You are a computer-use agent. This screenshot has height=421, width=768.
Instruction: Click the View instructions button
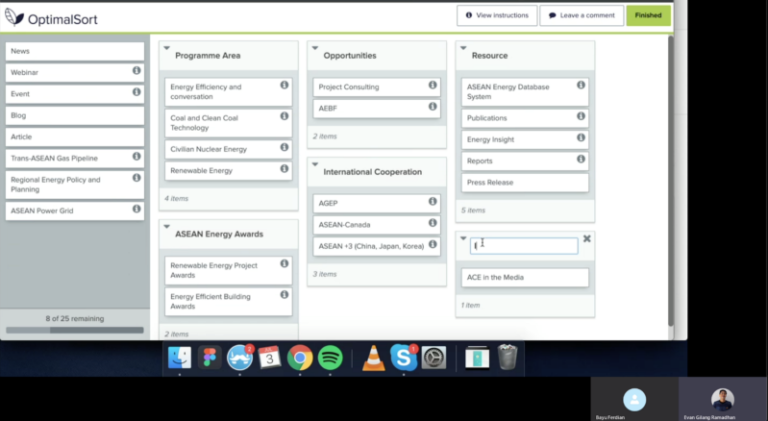(497, 15)
